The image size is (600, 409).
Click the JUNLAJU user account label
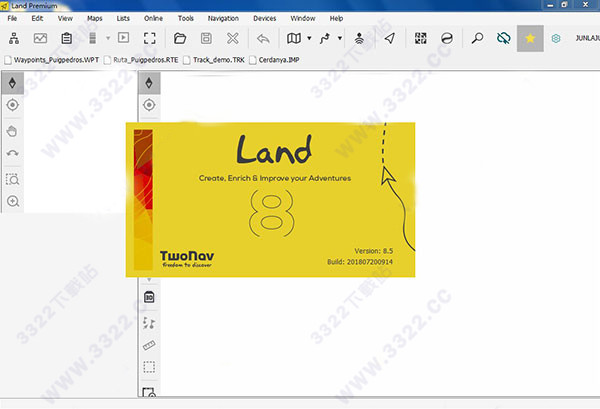pyautogui.click(x=587, y=38)
